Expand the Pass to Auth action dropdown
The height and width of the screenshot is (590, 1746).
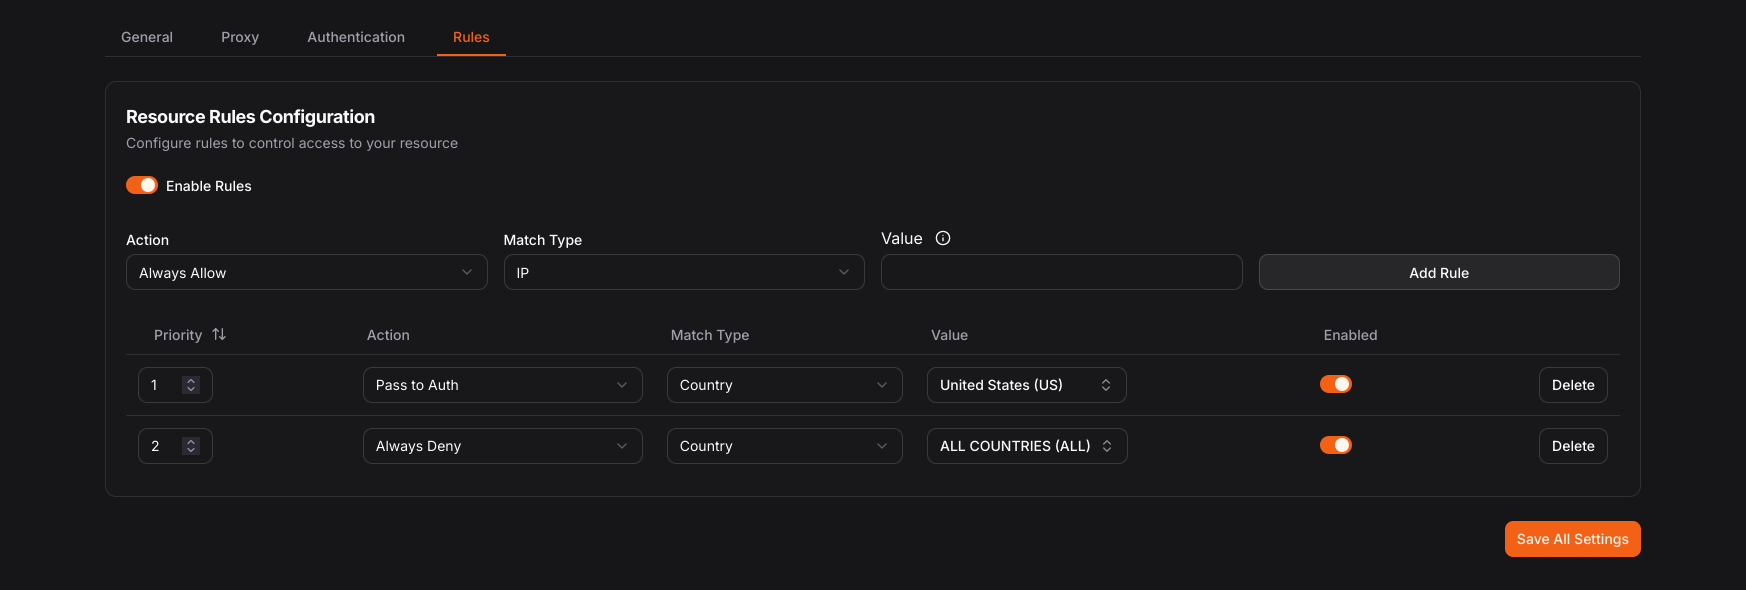click(x=502, y=385)
